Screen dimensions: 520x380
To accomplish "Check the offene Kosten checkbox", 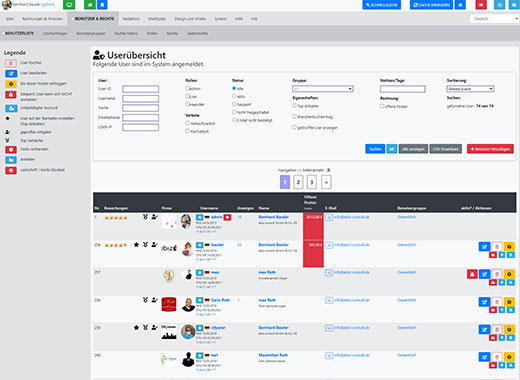I will click(x=382, y=106).
